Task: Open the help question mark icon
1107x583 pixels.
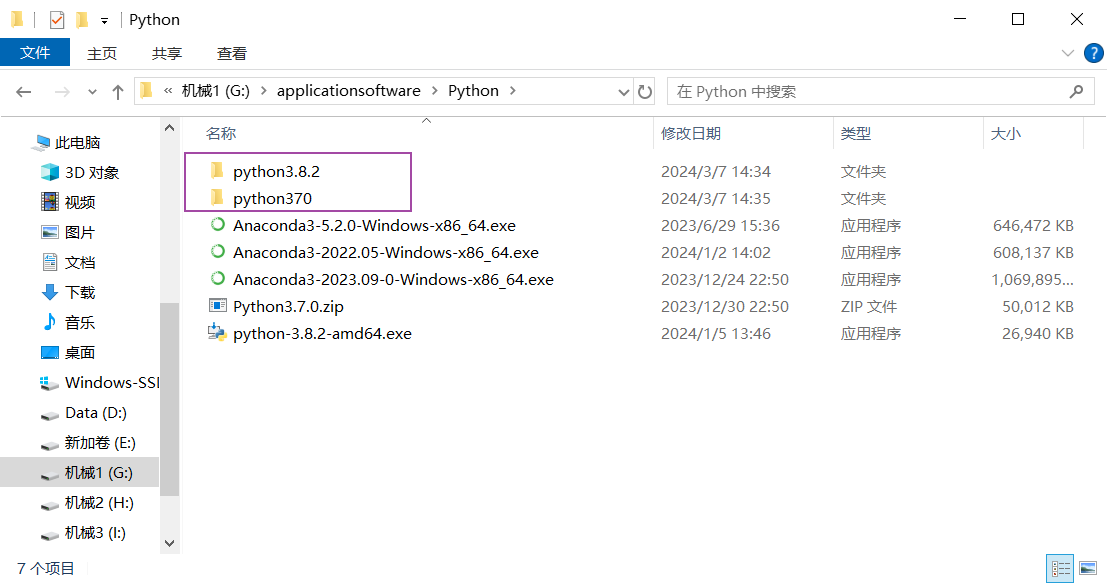Action: point(1094,53)
